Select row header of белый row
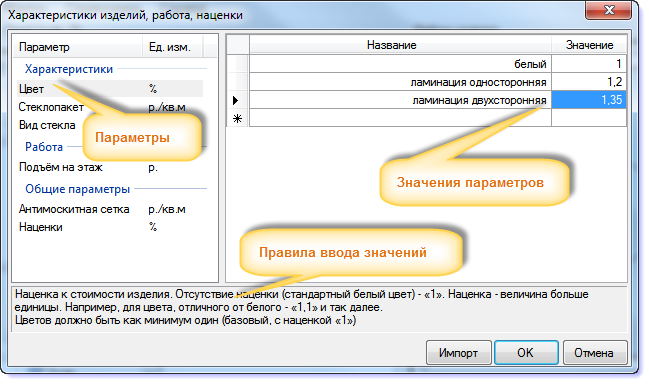Image resolution: width=649 pixels, height=384 pixels. (x=238, y=64)
